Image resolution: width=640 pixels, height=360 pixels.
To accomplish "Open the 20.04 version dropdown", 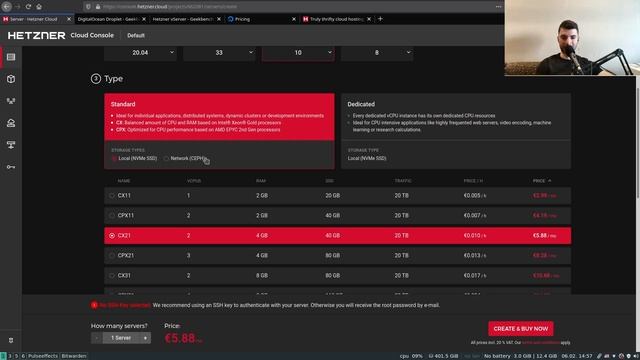I will [140, 53].
